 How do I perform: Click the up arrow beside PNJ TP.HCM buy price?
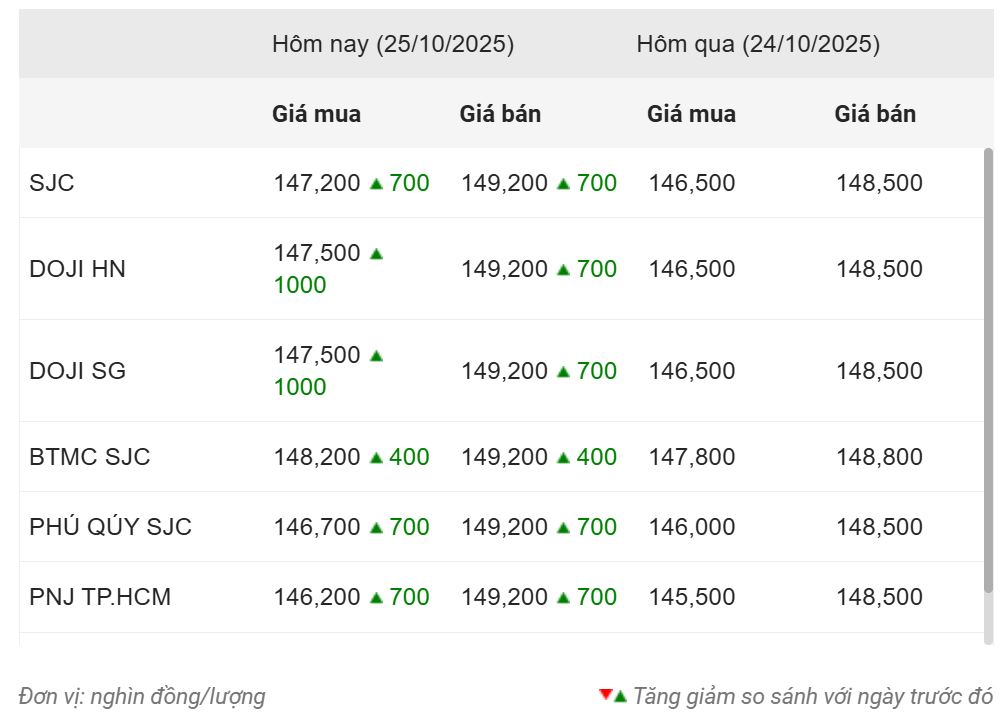click(x=376, y=598)
